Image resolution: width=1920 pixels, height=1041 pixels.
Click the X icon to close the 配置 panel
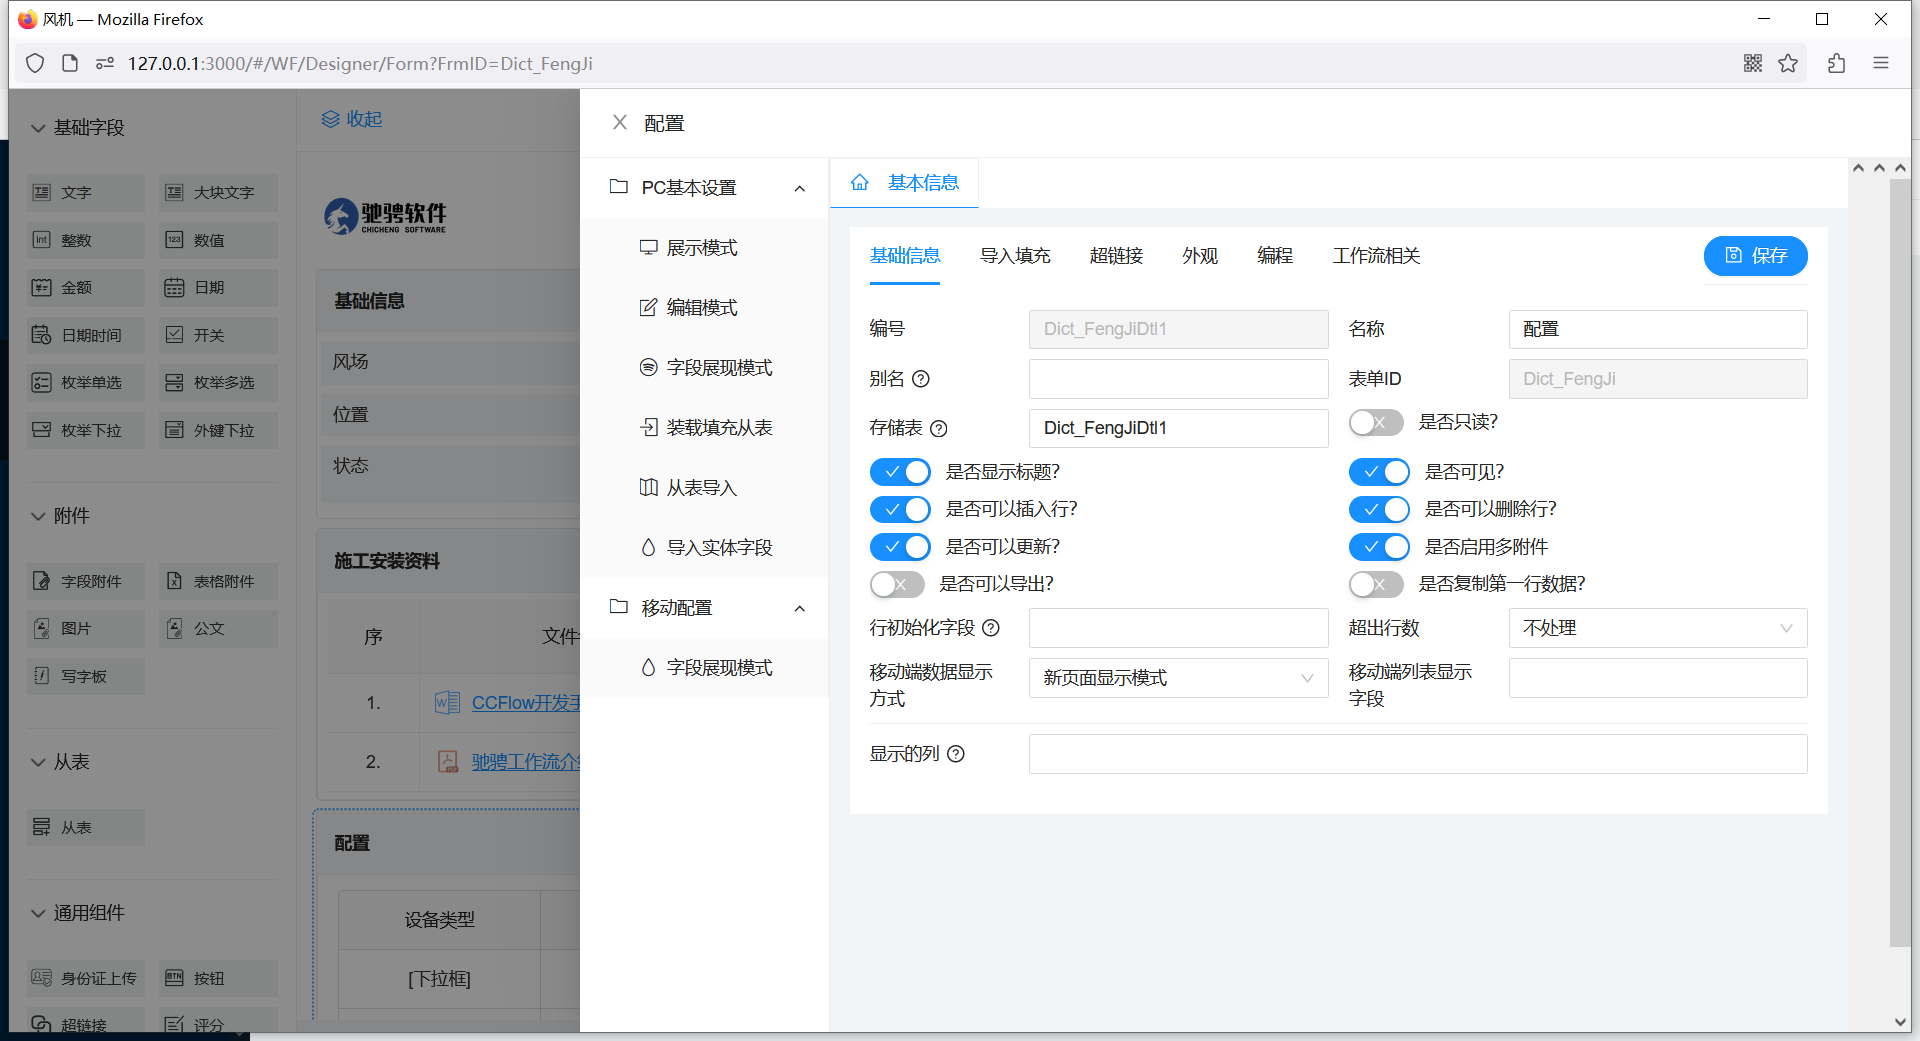click(x=620, y=122)
